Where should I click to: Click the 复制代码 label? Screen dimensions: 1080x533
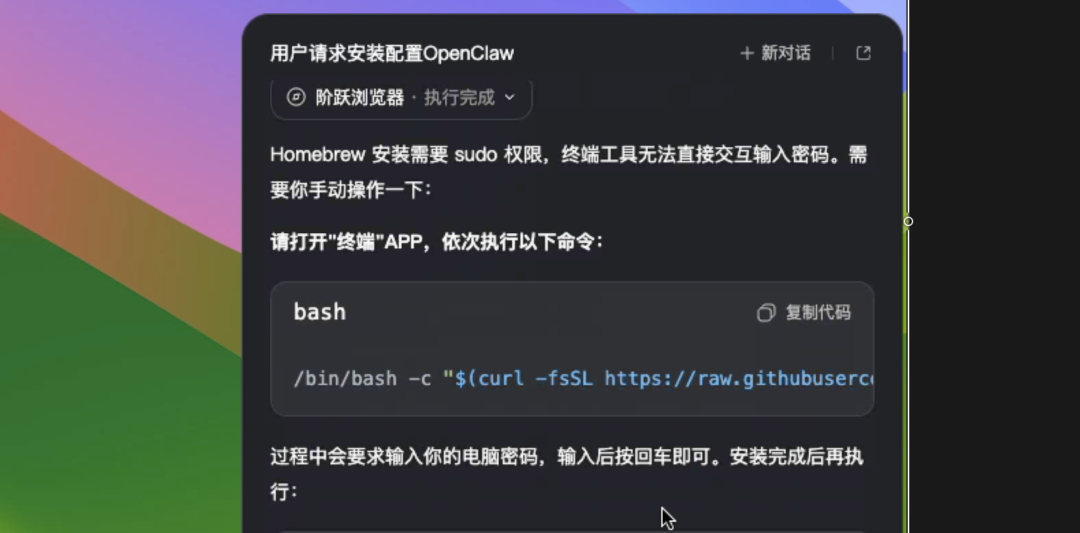(818, 313)
